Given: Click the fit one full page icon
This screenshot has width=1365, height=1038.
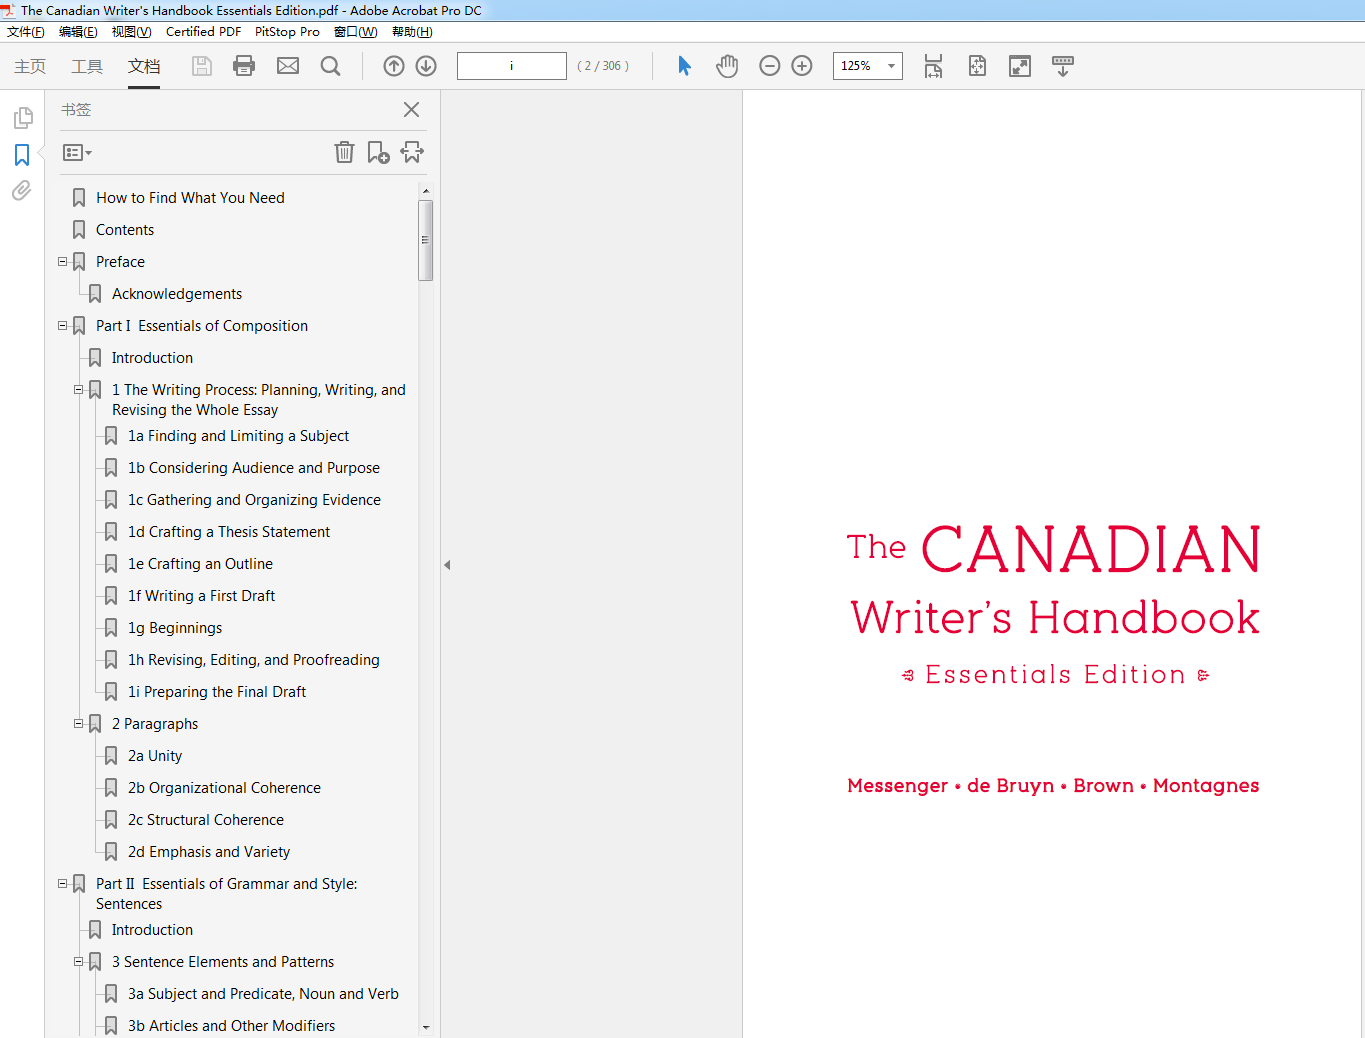Looking at the screenshot, I should point(977,66).
